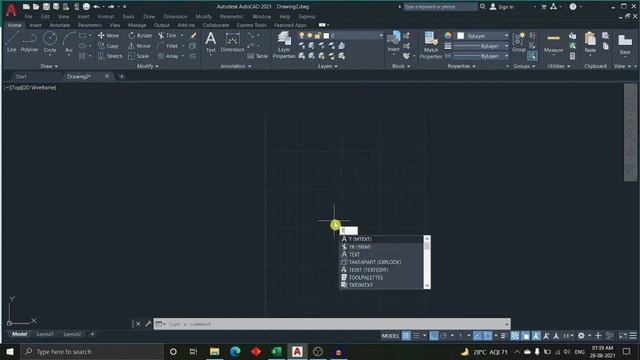
Task: Click the Erase pencil icon
Action: coord(193,36)
